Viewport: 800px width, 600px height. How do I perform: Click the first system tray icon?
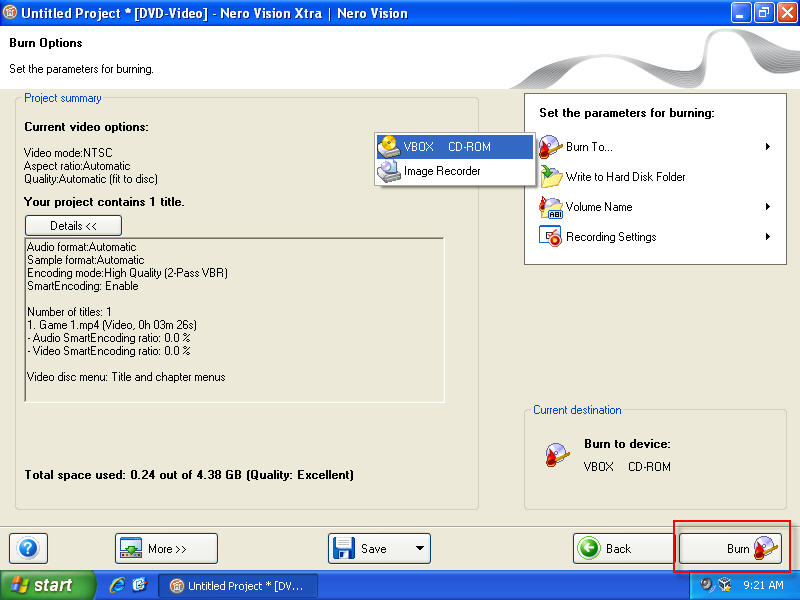pyautogui.click(x=707, y=585)
